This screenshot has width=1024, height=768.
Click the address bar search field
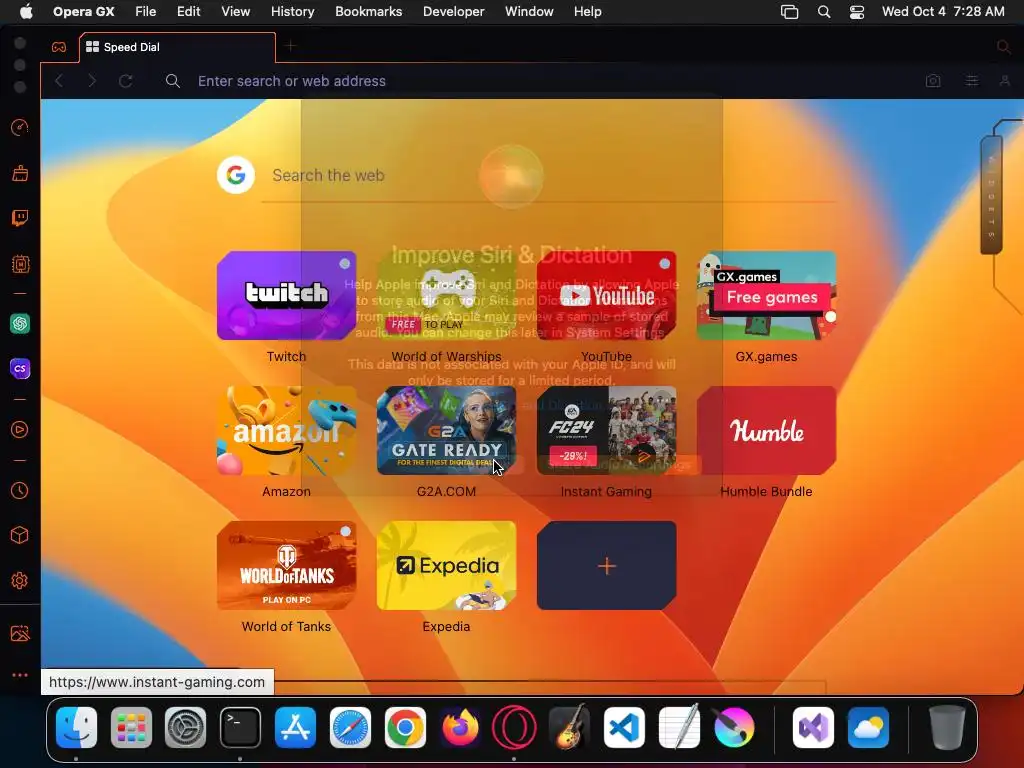[549, 81]
